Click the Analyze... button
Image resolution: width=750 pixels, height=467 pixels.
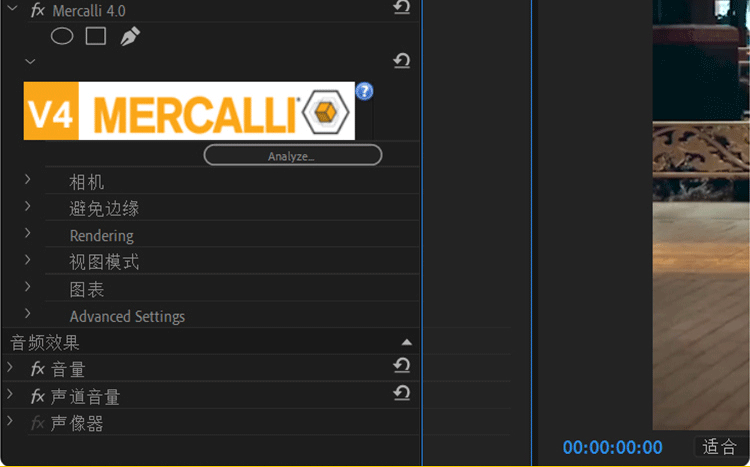coord(293,156)
